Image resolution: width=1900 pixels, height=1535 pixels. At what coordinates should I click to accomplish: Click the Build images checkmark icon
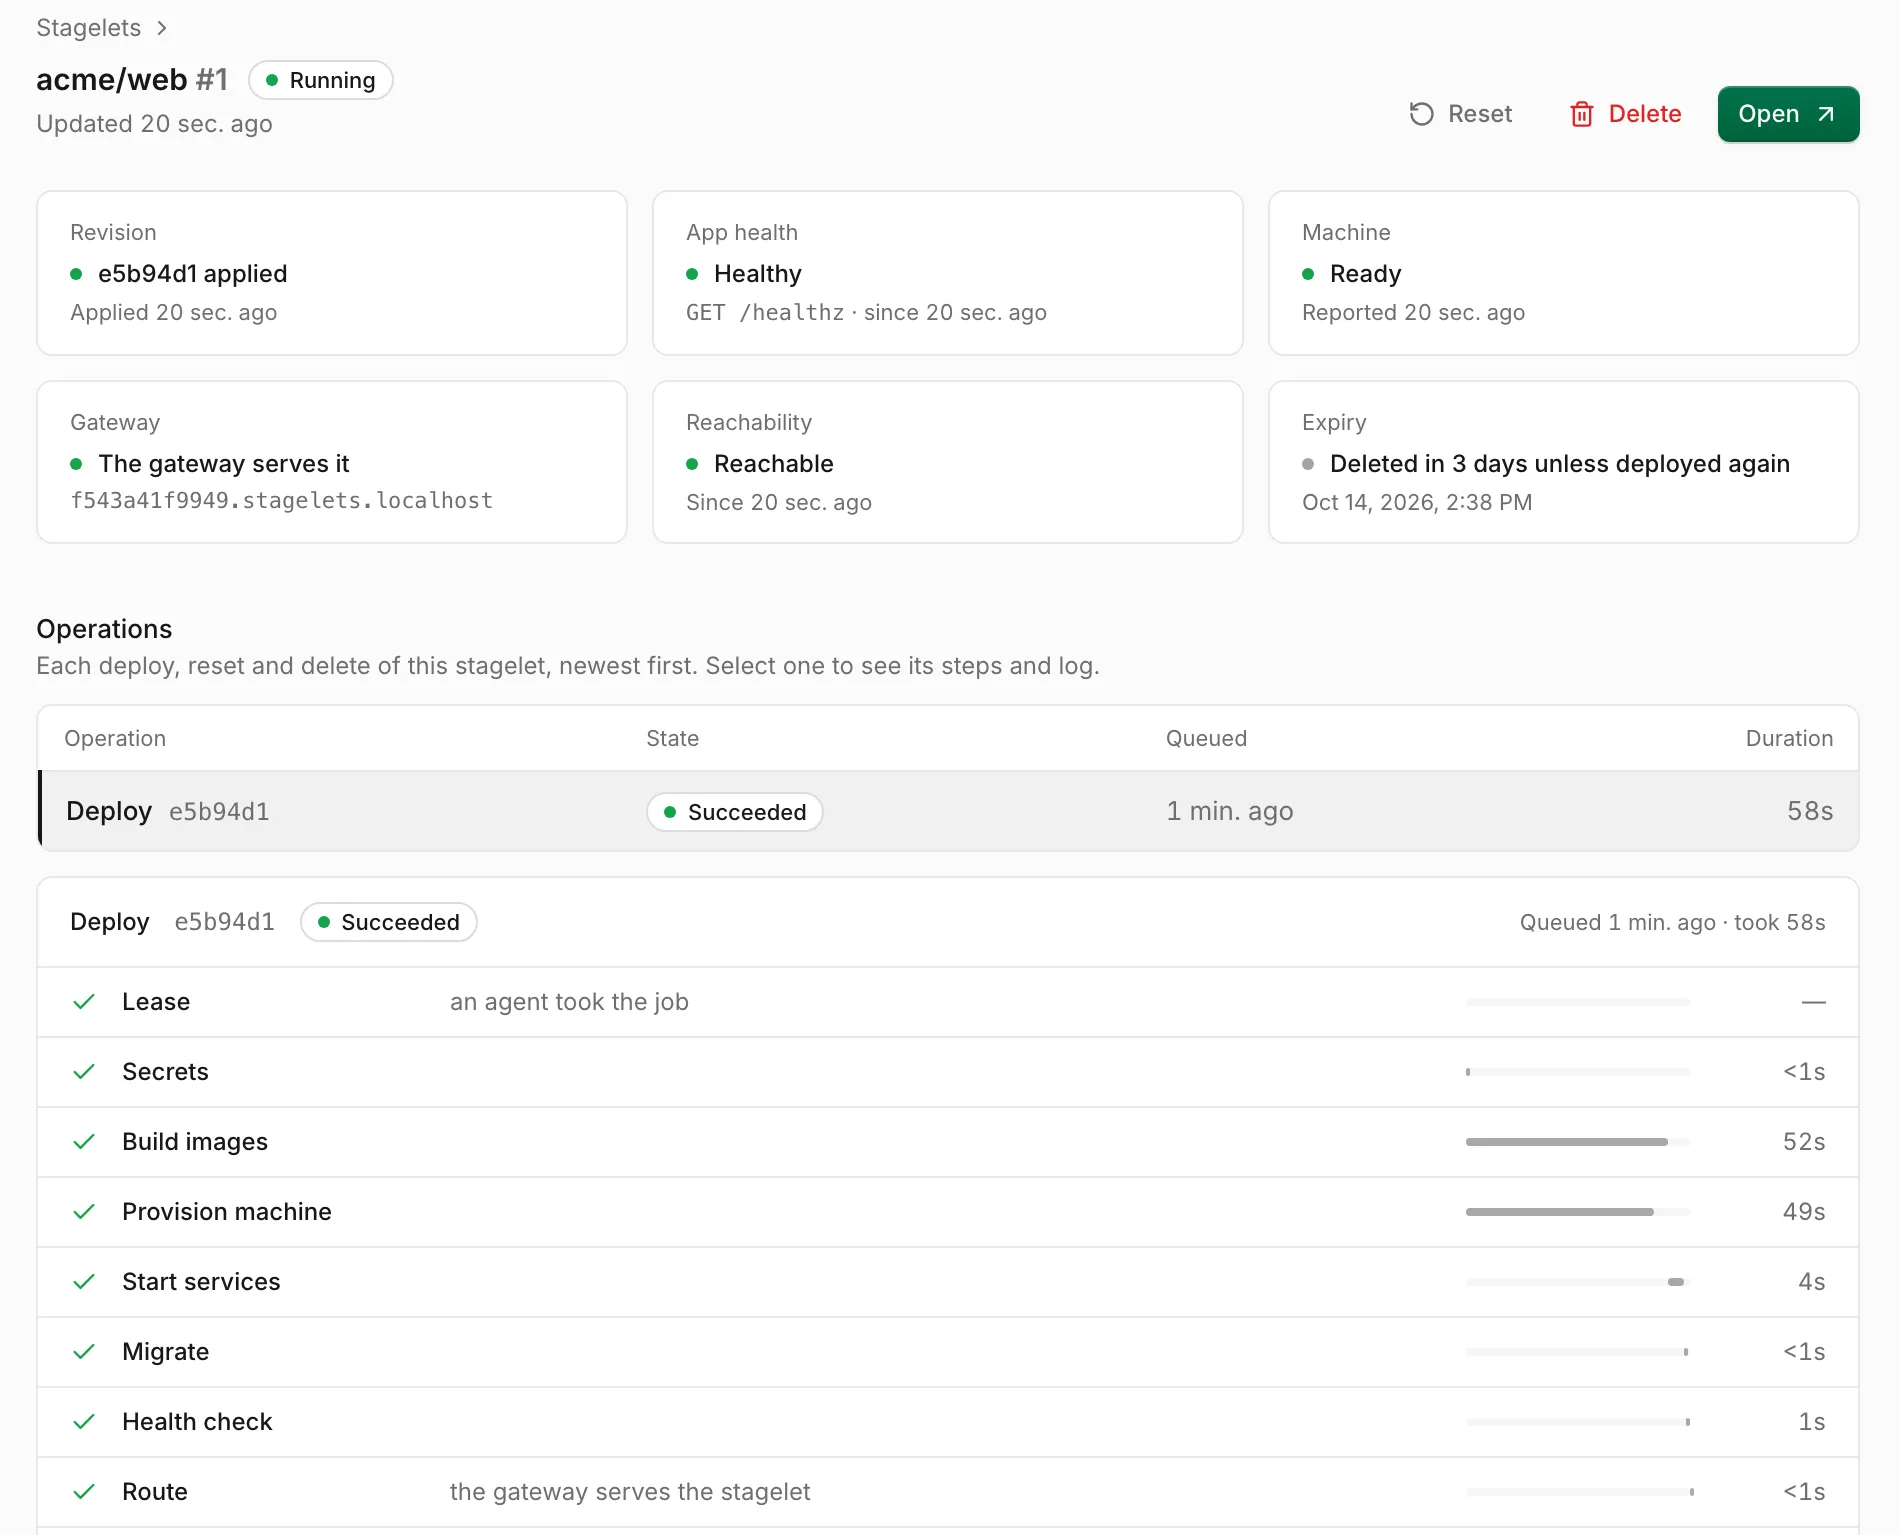click(84, 1142)
